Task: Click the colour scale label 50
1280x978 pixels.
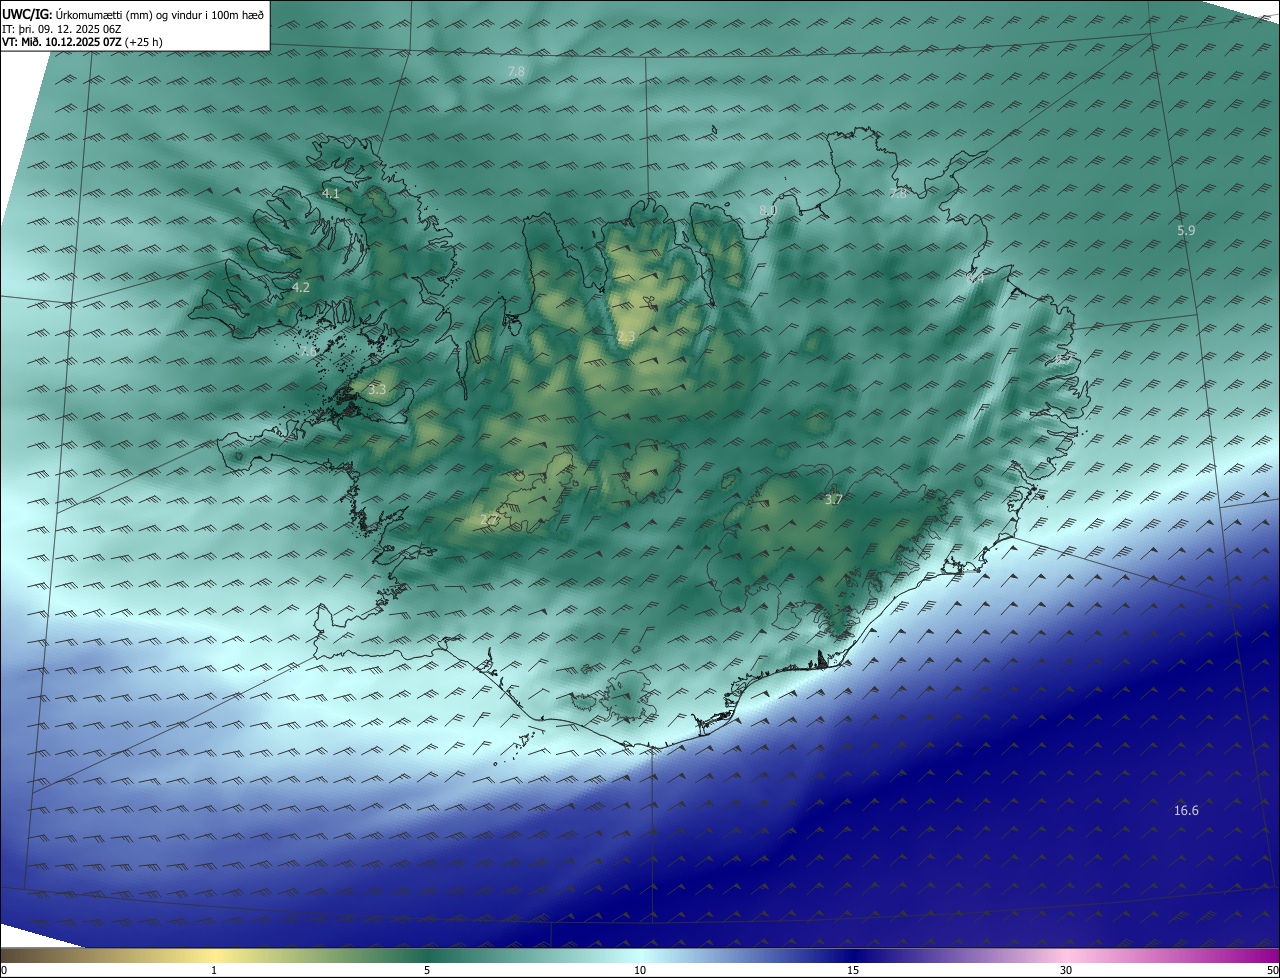Action: (x=1272, y=970)
